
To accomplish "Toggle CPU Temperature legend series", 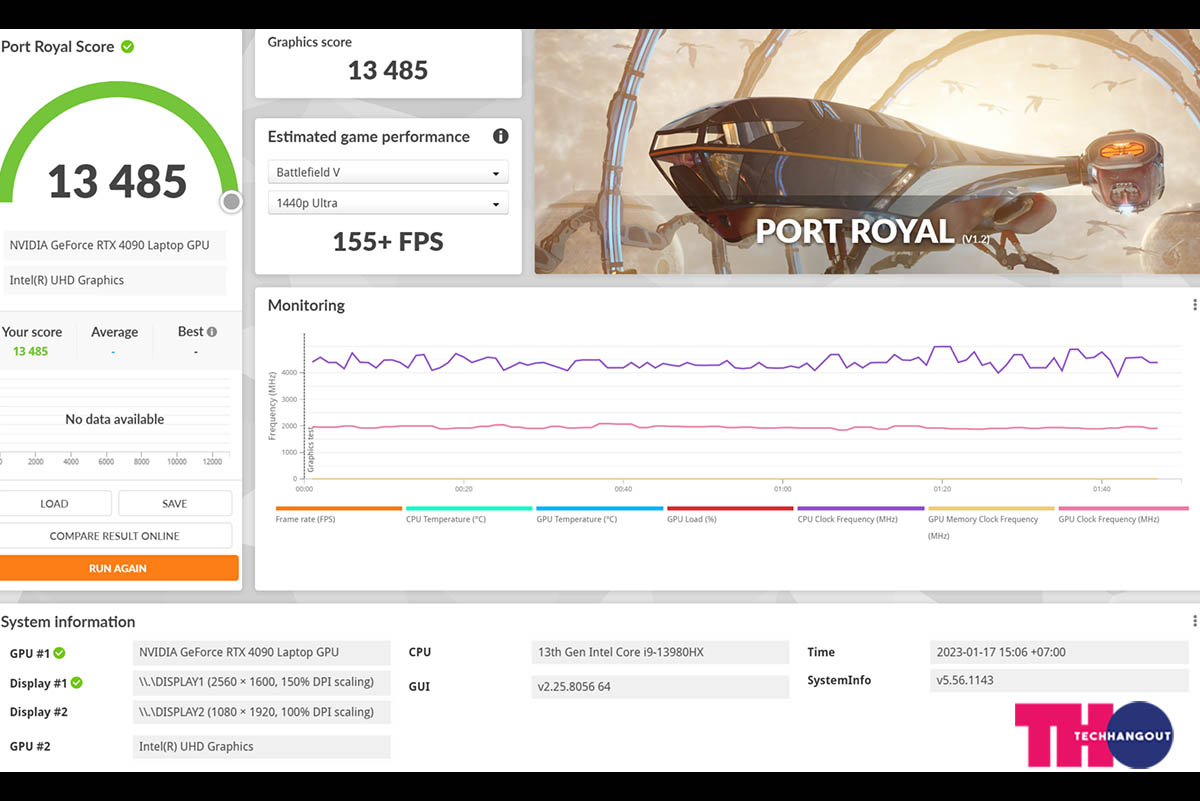I will tap(469, 515).
